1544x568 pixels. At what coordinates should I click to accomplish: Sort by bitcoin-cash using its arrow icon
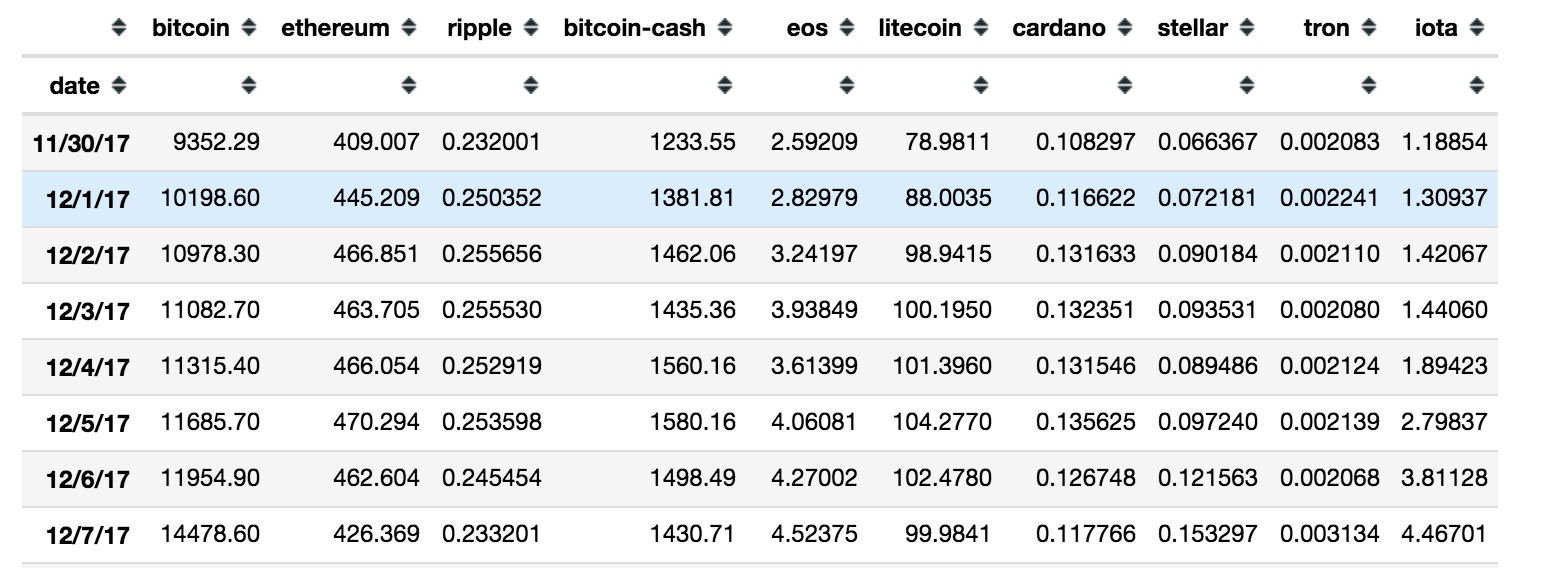tap(725, 29)
